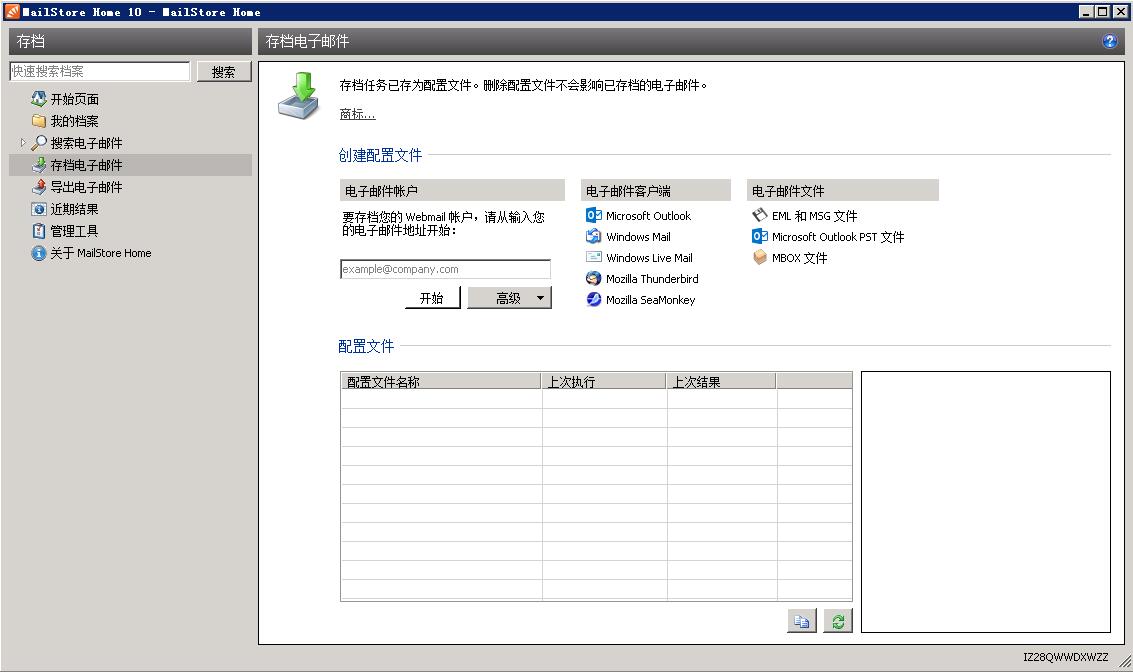Screen dimensions: 1133x672
Task: Click the 关于 MailStore Home info icon
Action: (39, 253)
